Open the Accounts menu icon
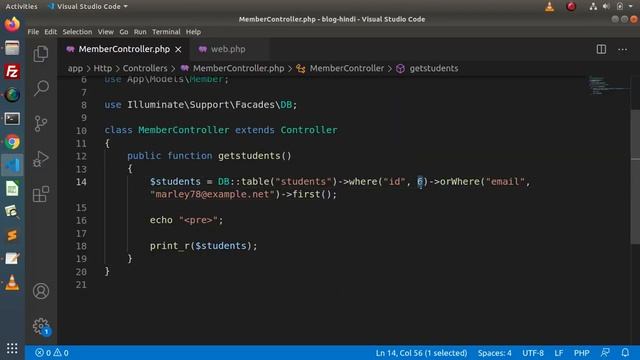Image resolution: width=640 pixels, height=360 pixels. (41, 291)
